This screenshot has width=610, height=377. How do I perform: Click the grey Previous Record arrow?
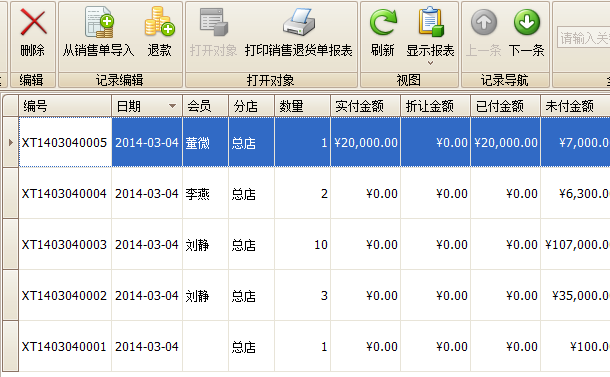484,22
